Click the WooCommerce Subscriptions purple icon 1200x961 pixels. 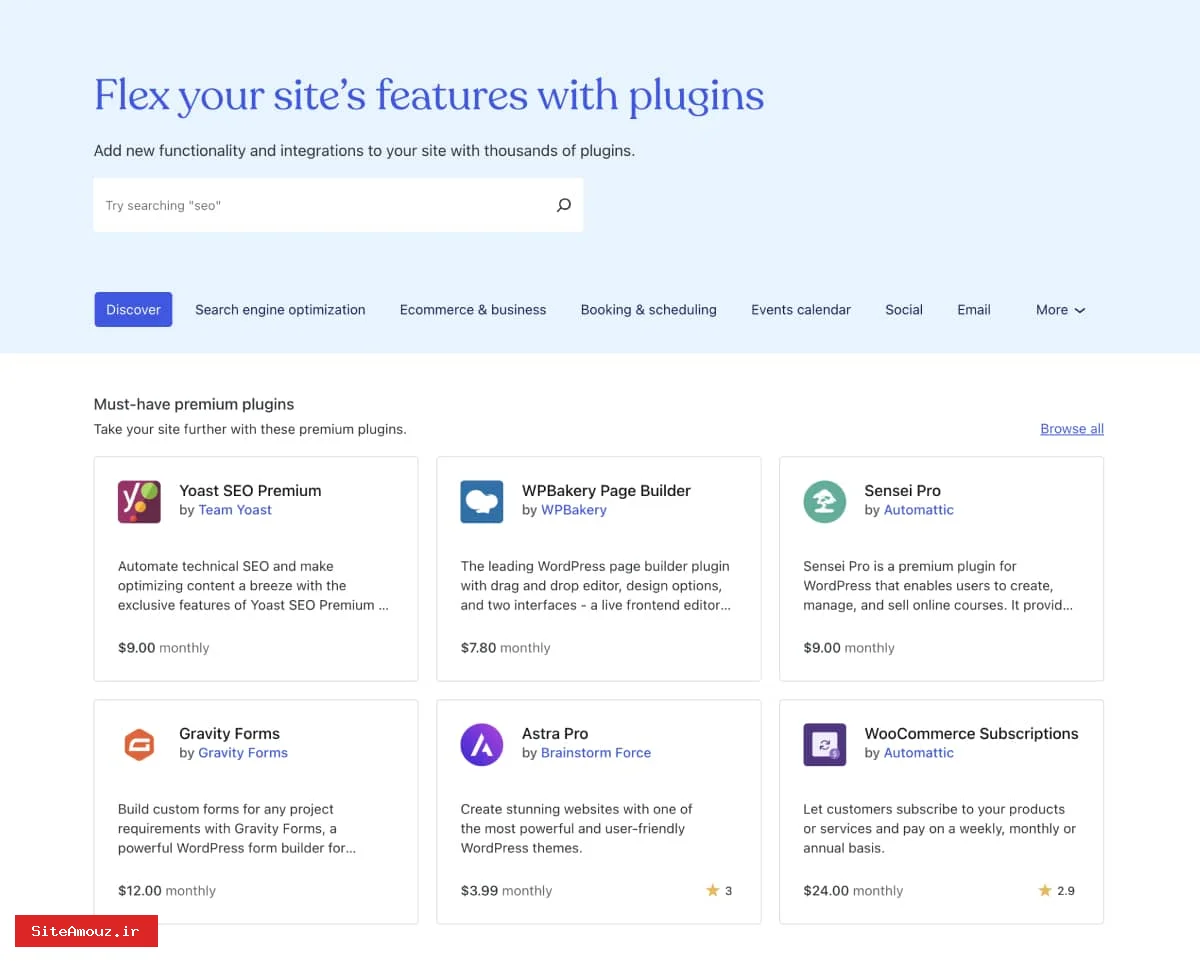click(x=825, y=744)
